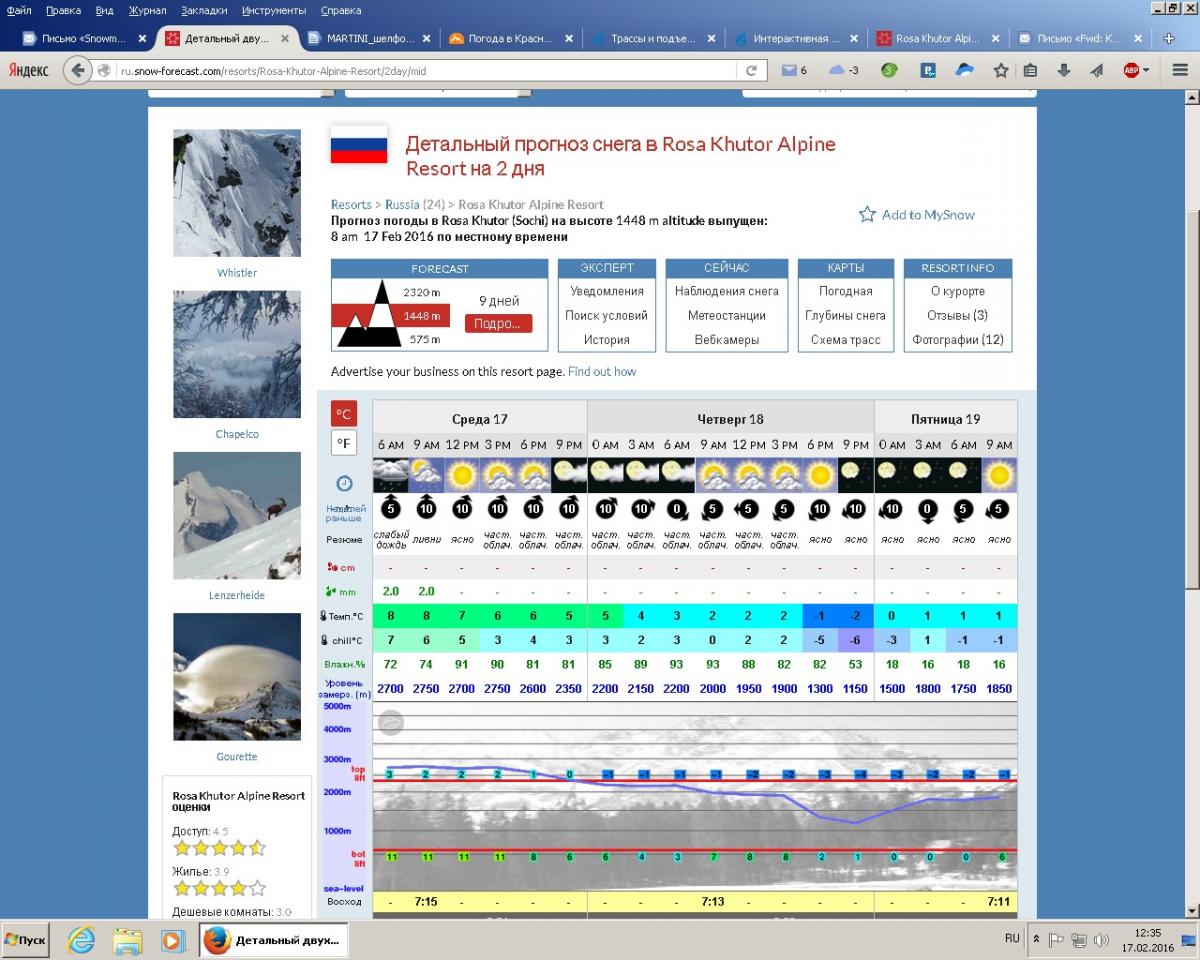Open the Инструменты menu
Viewport: 1200px width, 960px height.
coord(274,10)
